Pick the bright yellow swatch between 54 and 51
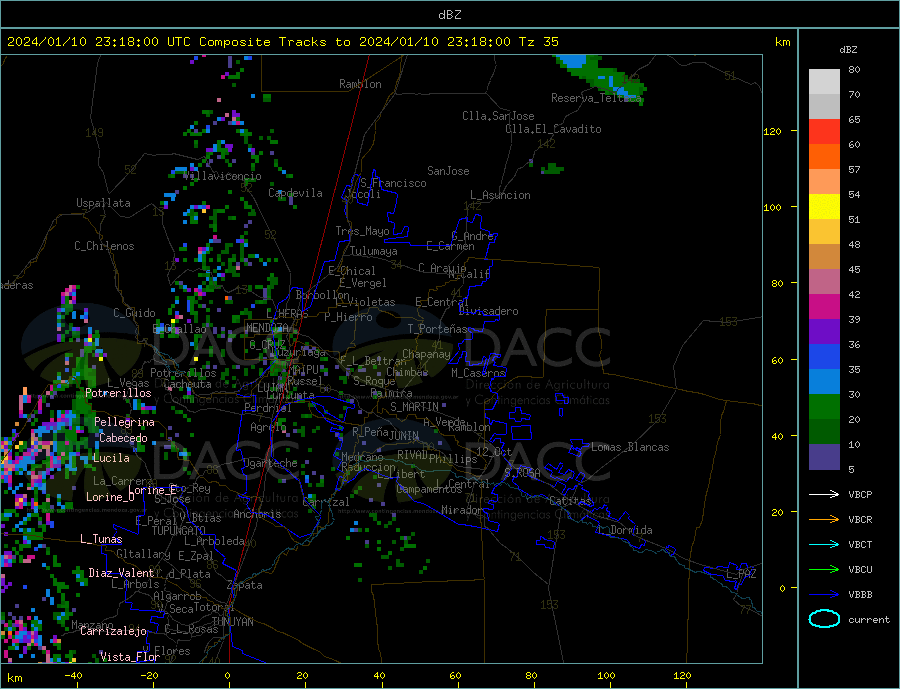The image size is (900, 689). point(824,207)
